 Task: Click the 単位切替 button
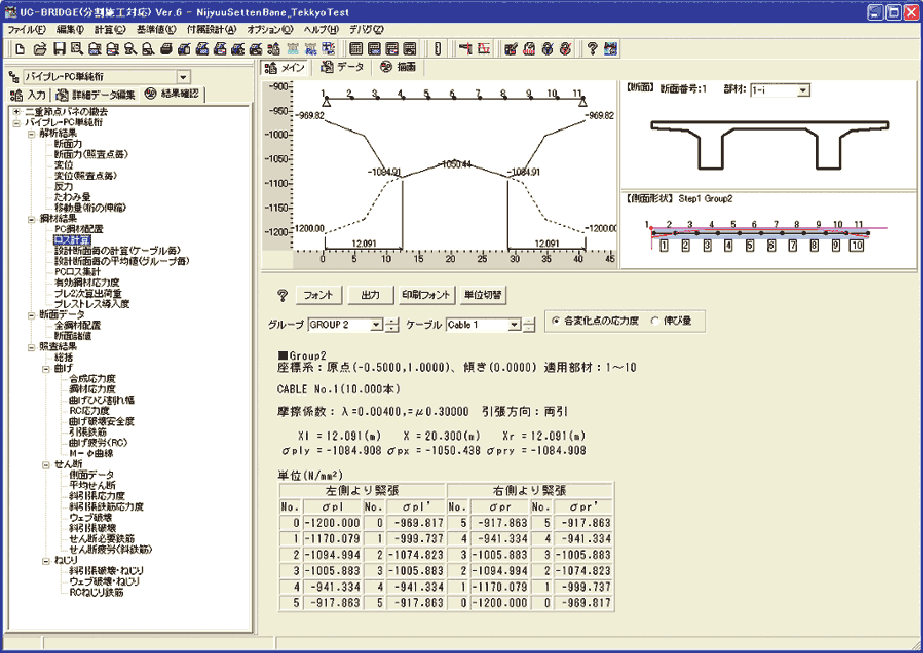tap(483, 295)
